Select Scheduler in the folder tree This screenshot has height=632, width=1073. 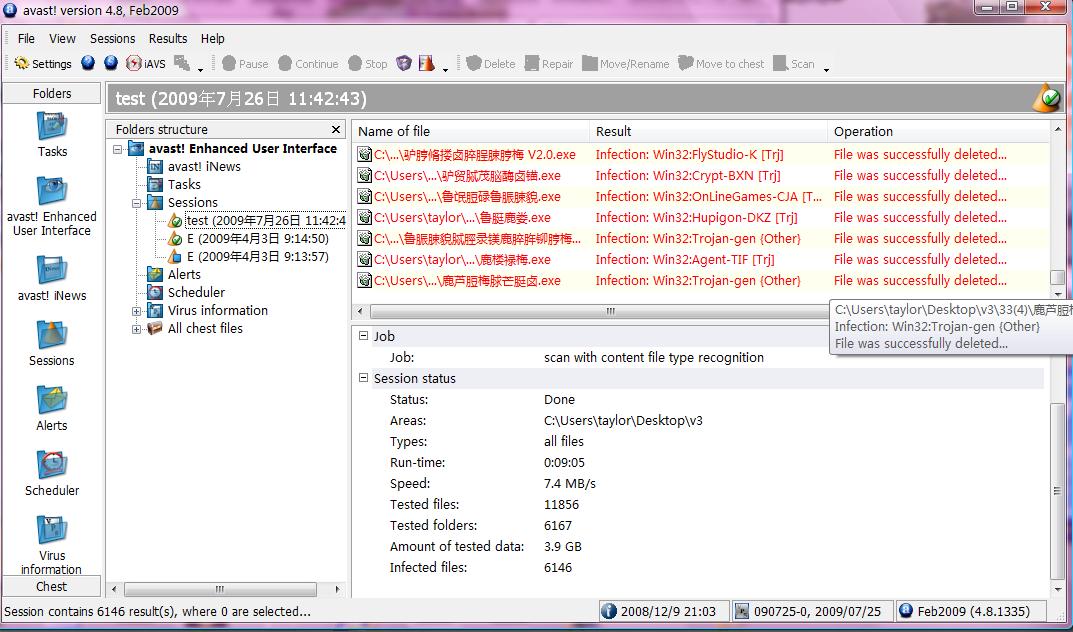(196, 292)
